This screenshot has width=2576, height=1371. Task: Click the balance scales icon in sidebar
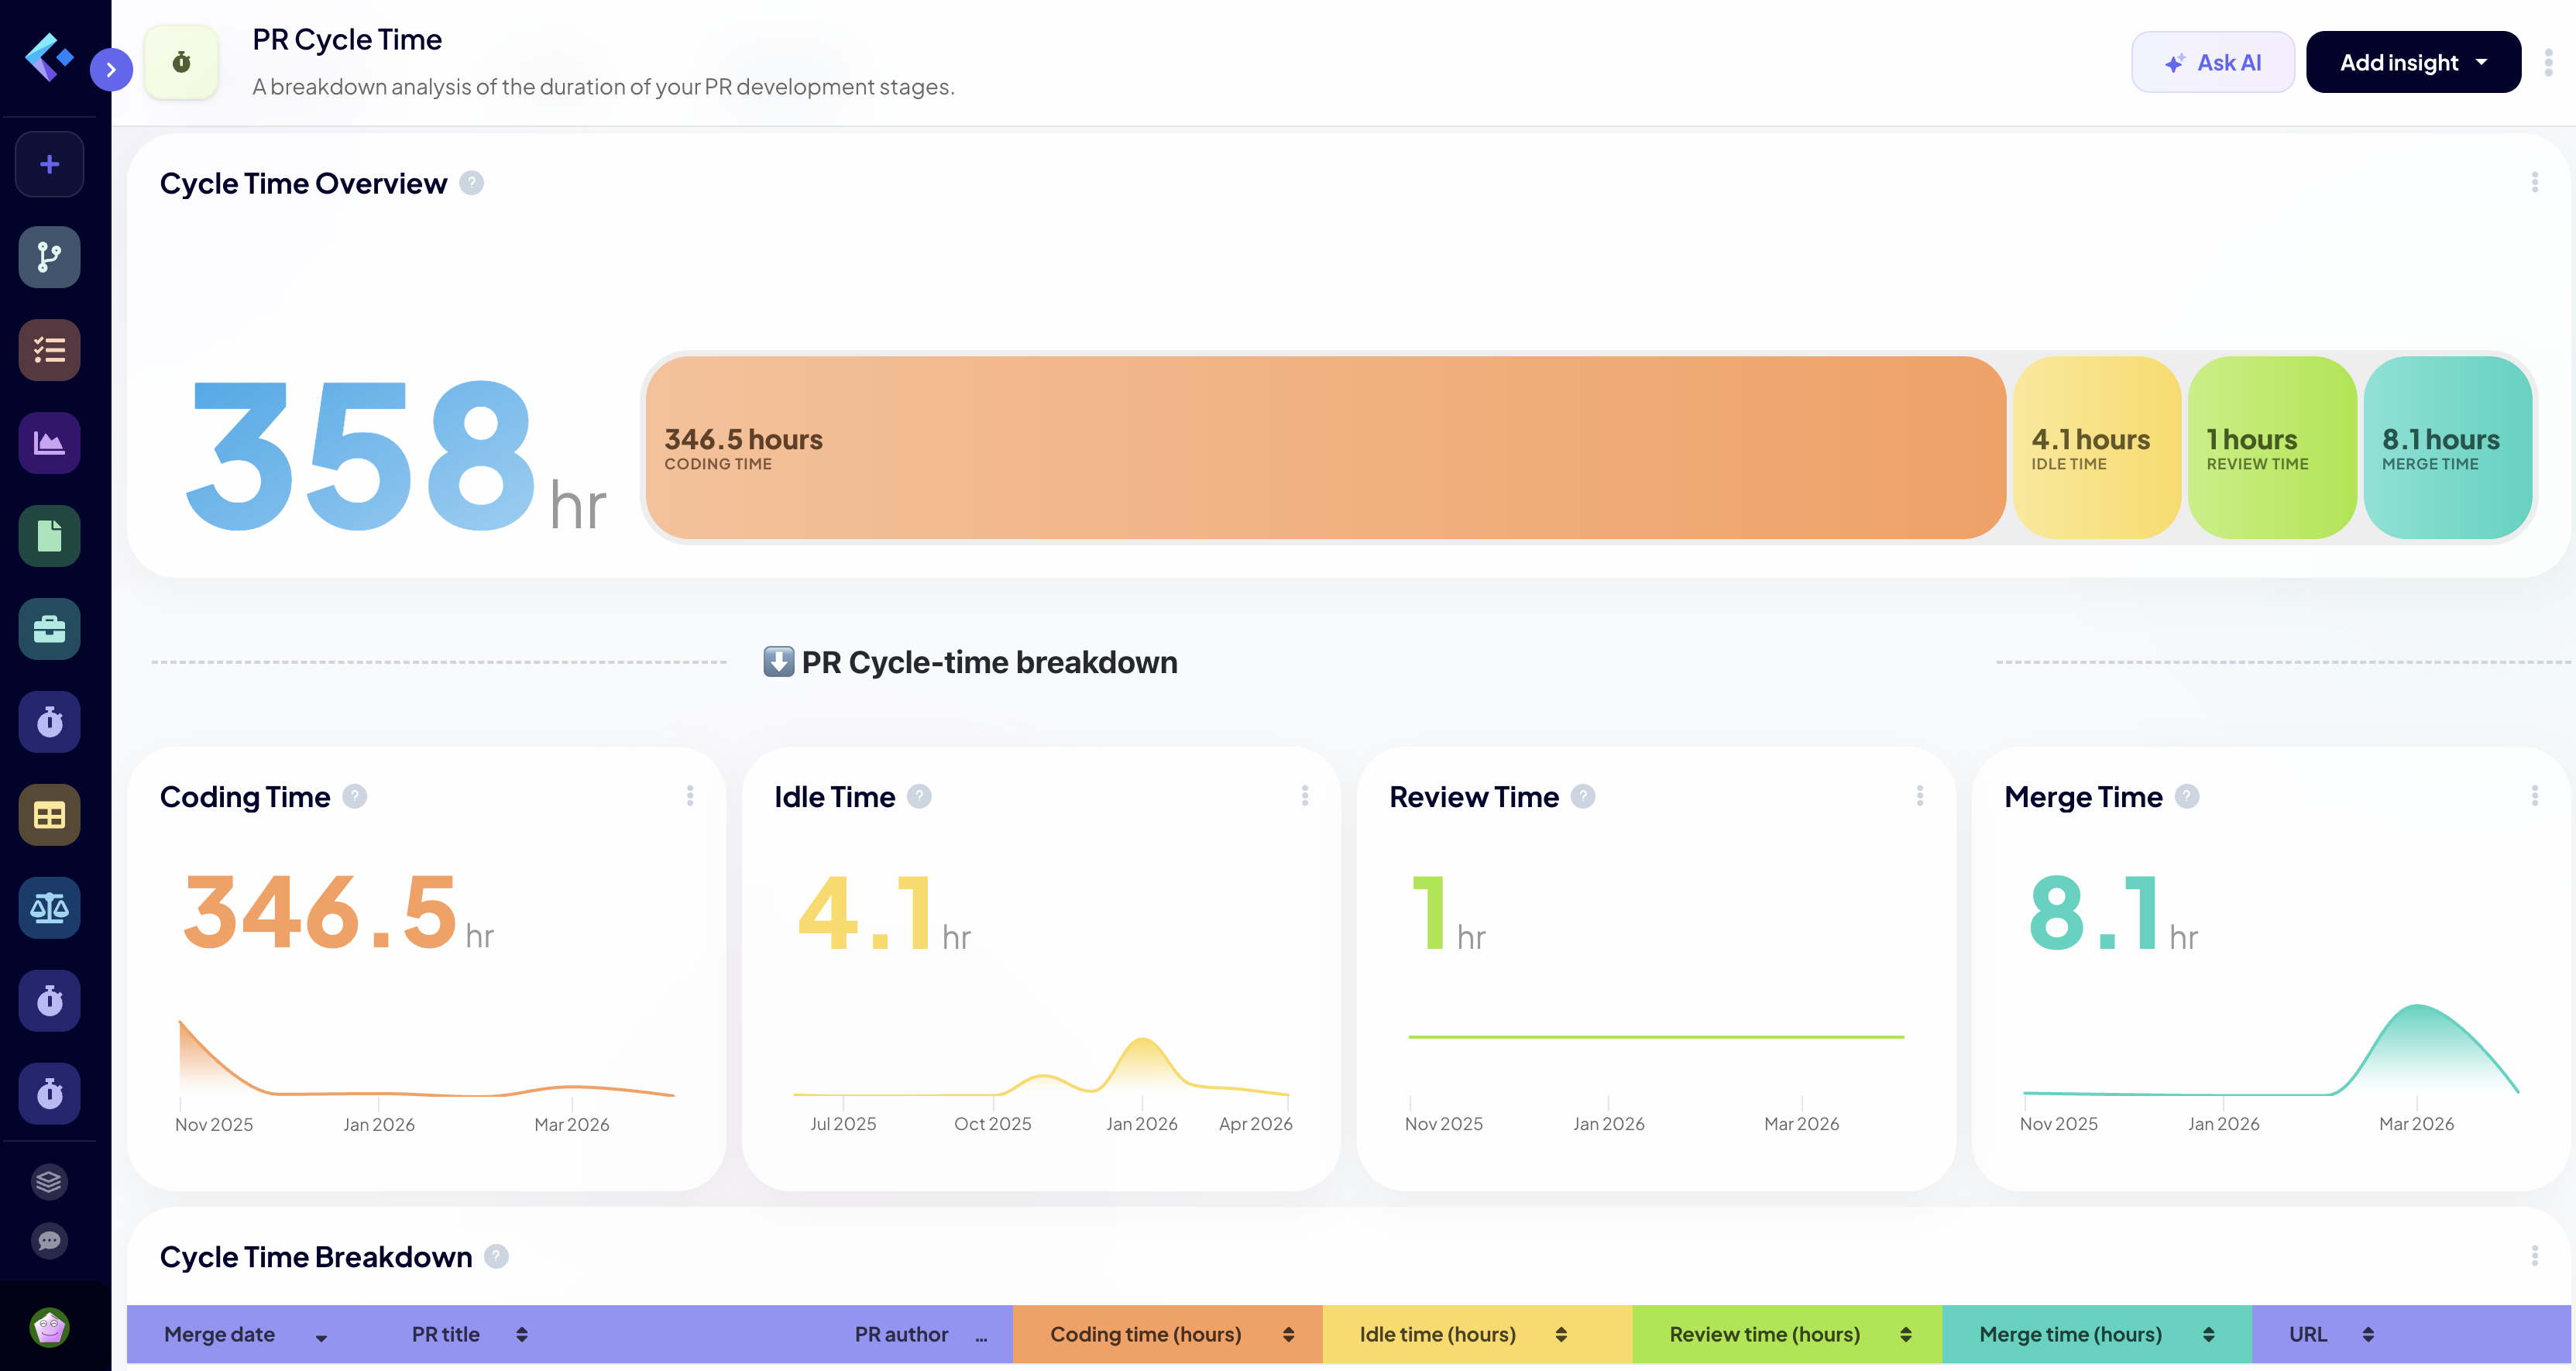[x=49, y=908]
